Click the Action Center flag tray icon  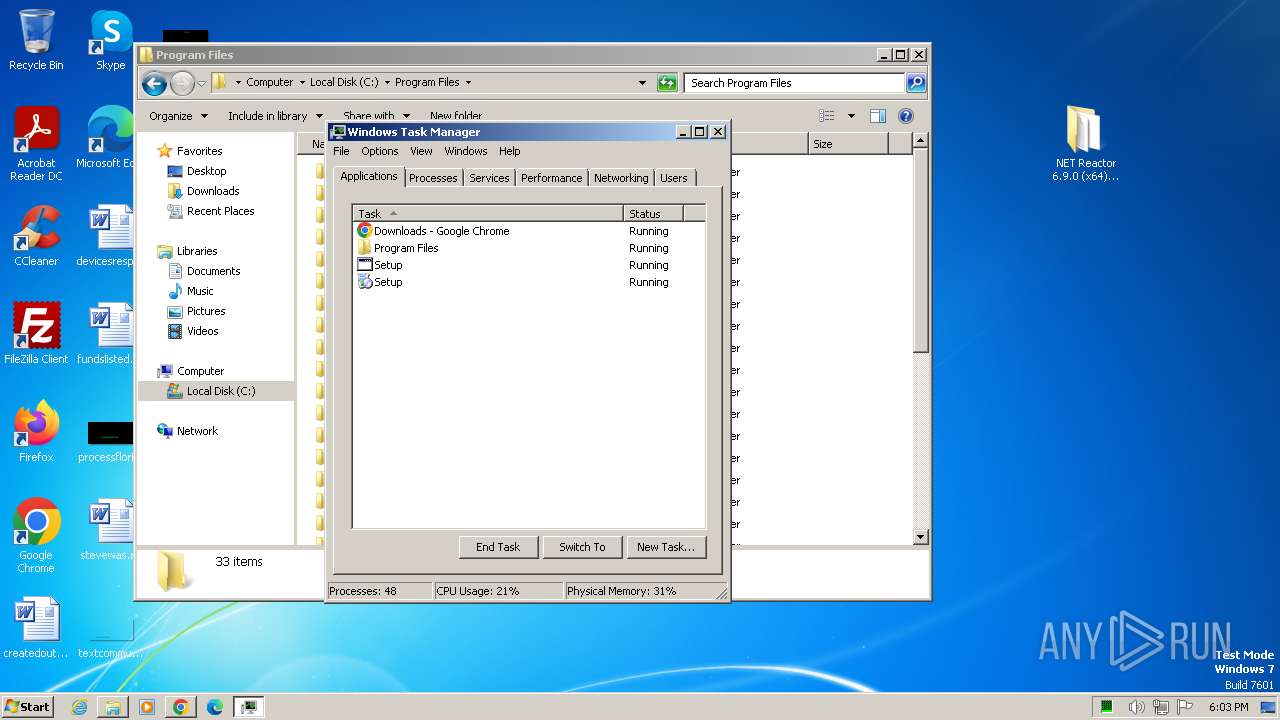1185,707
